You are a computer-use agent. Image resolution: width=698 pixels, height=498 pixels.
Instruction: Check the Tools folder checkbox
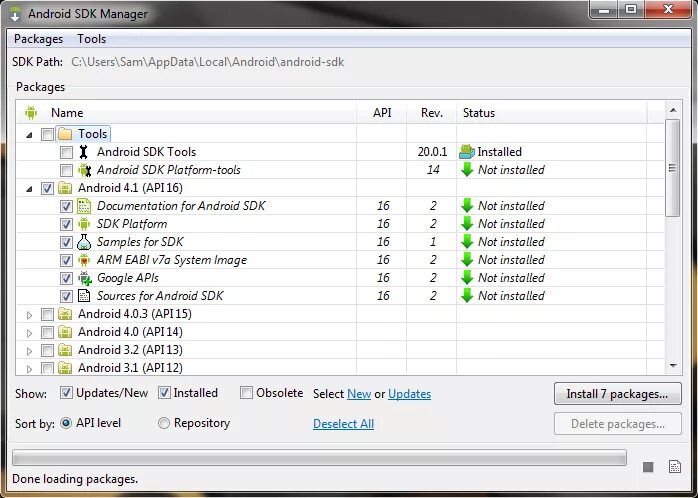[x=47, y=134]
